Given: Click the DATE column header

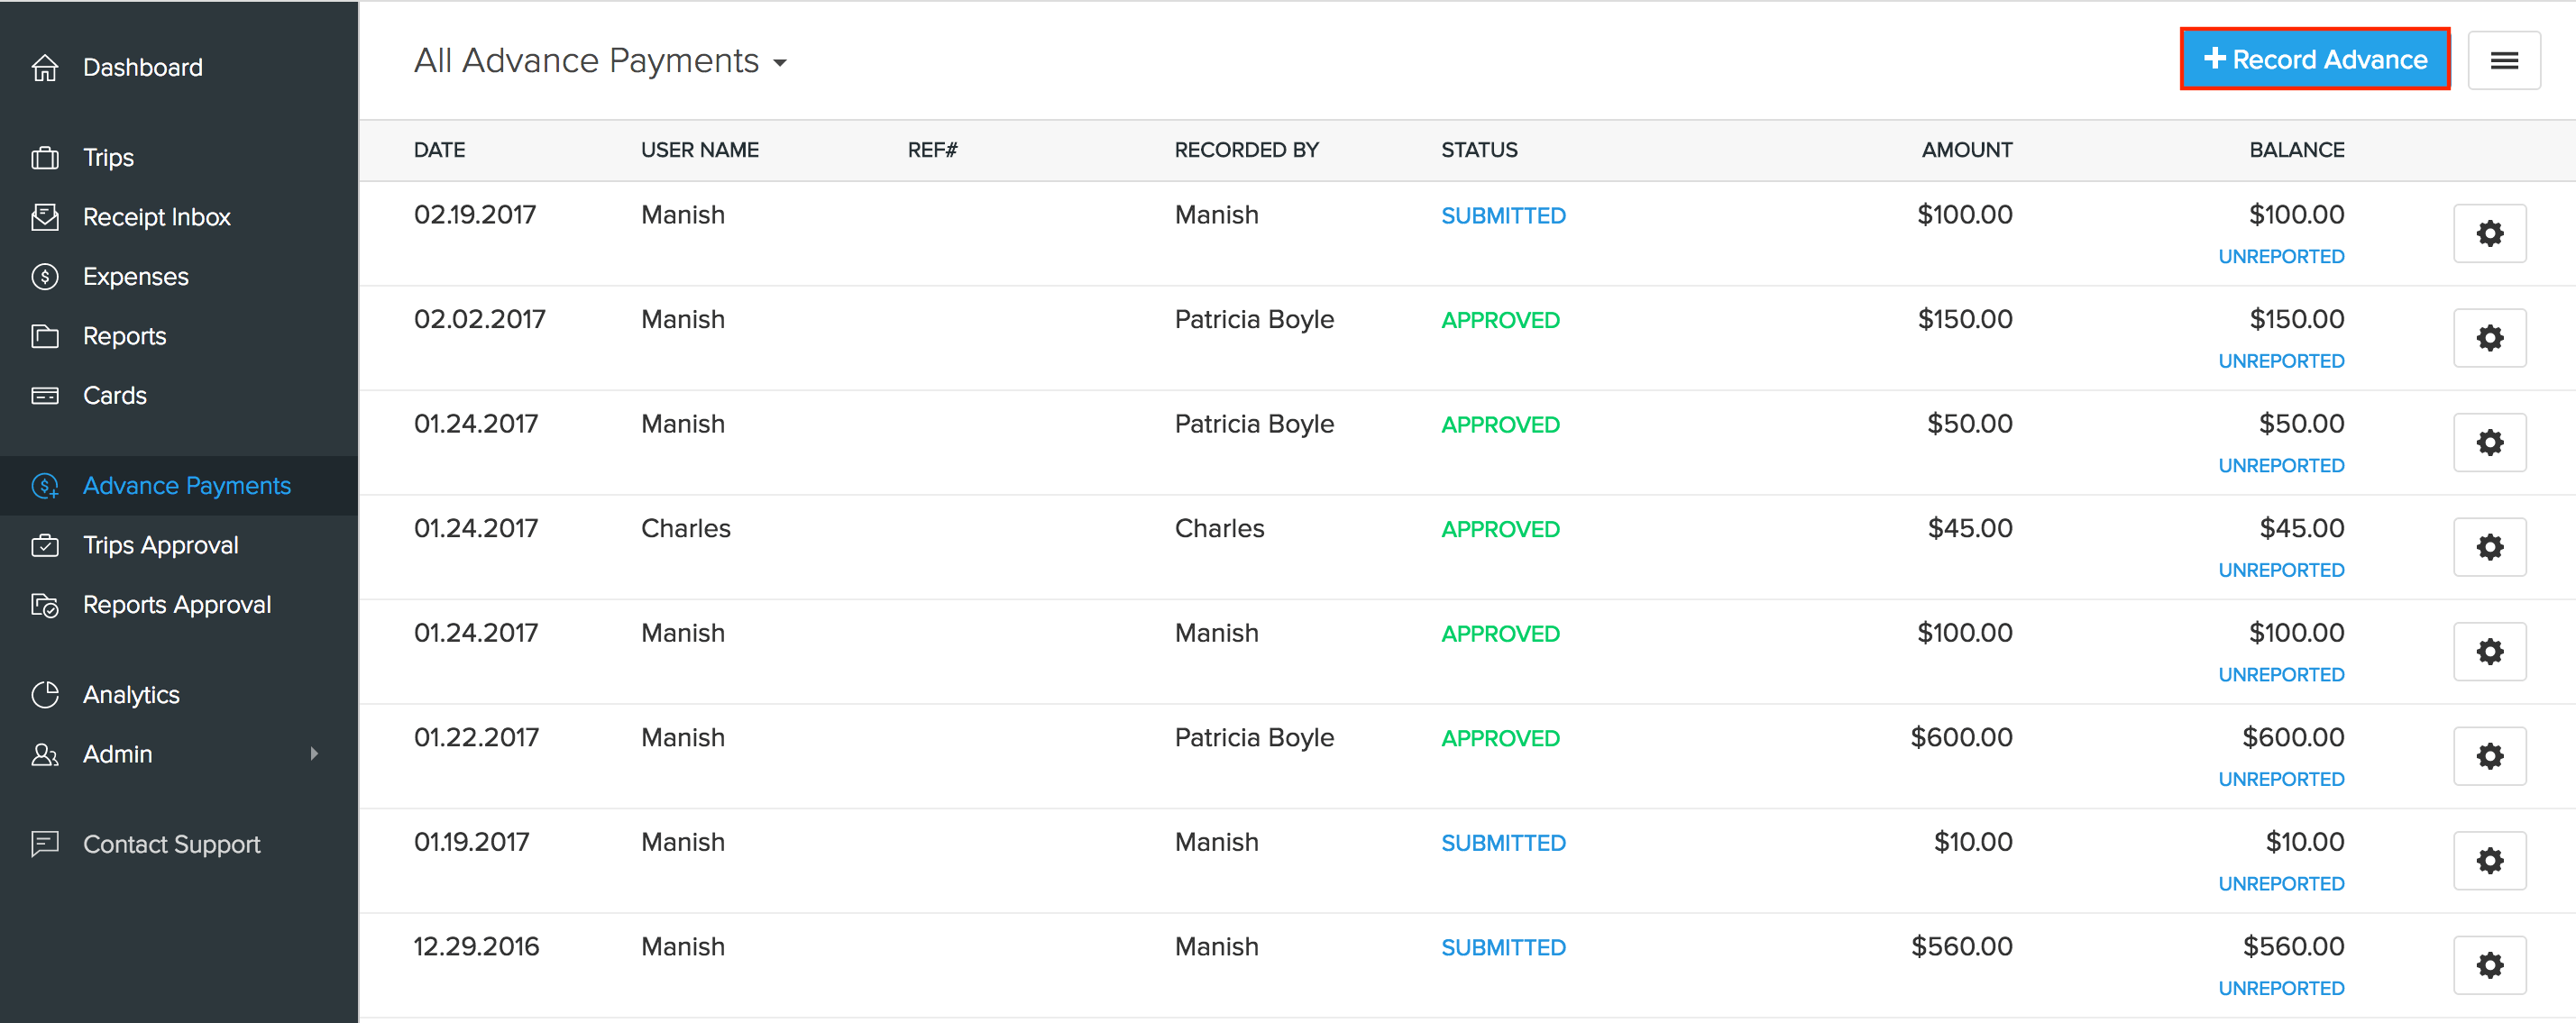Looking at the screenshot, I should coord(439,150).
